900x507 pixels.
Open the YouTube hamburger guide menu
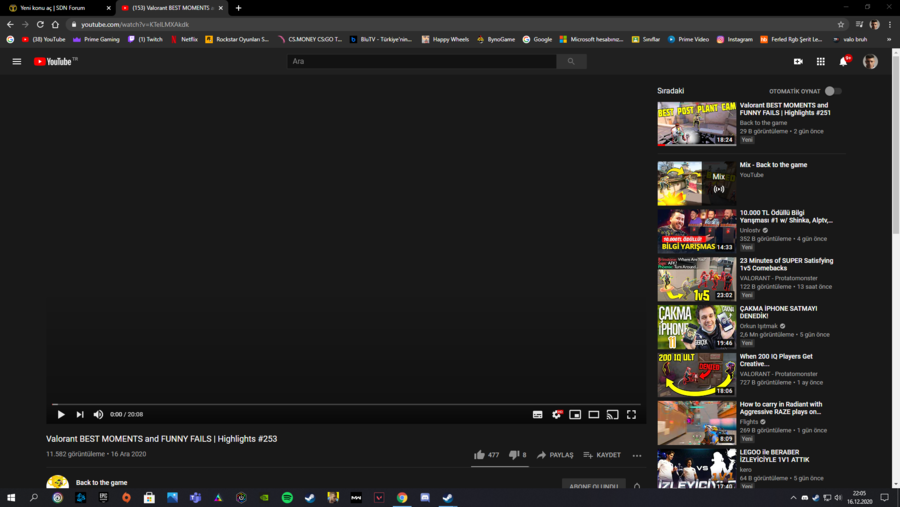point(17,61)
